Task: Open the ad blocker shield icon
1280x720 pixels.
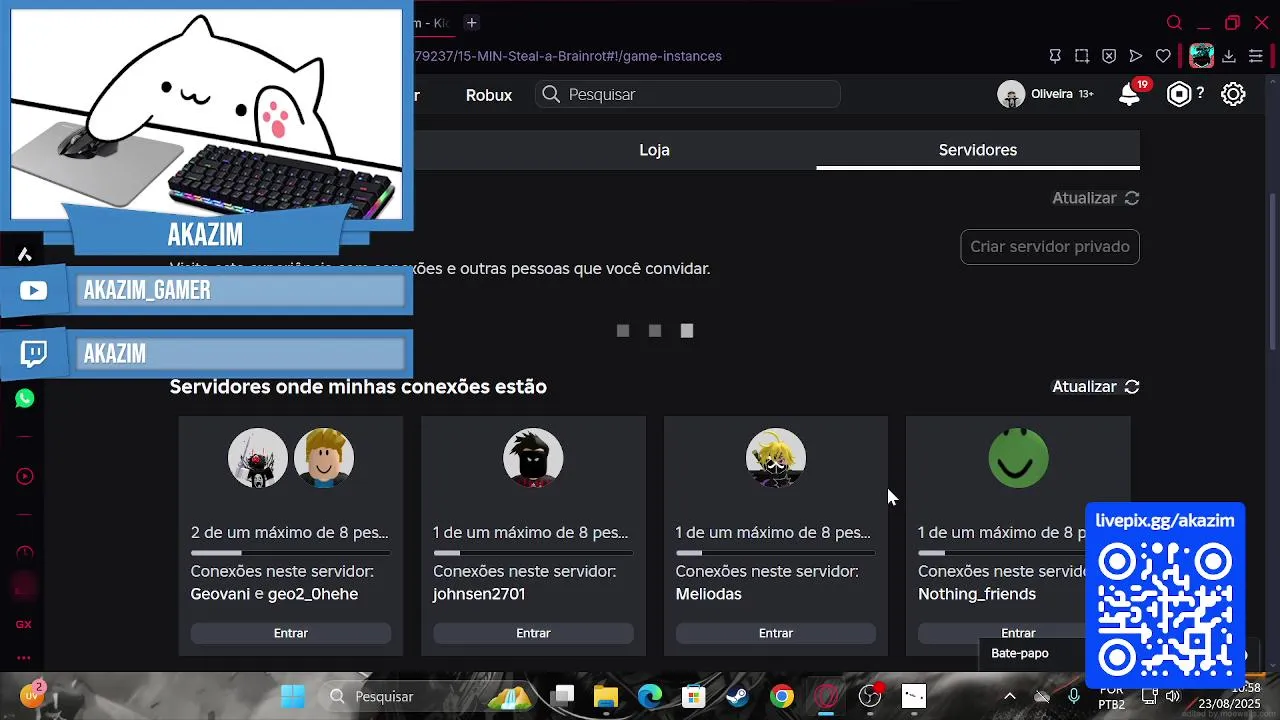Action: point(1109,56)
